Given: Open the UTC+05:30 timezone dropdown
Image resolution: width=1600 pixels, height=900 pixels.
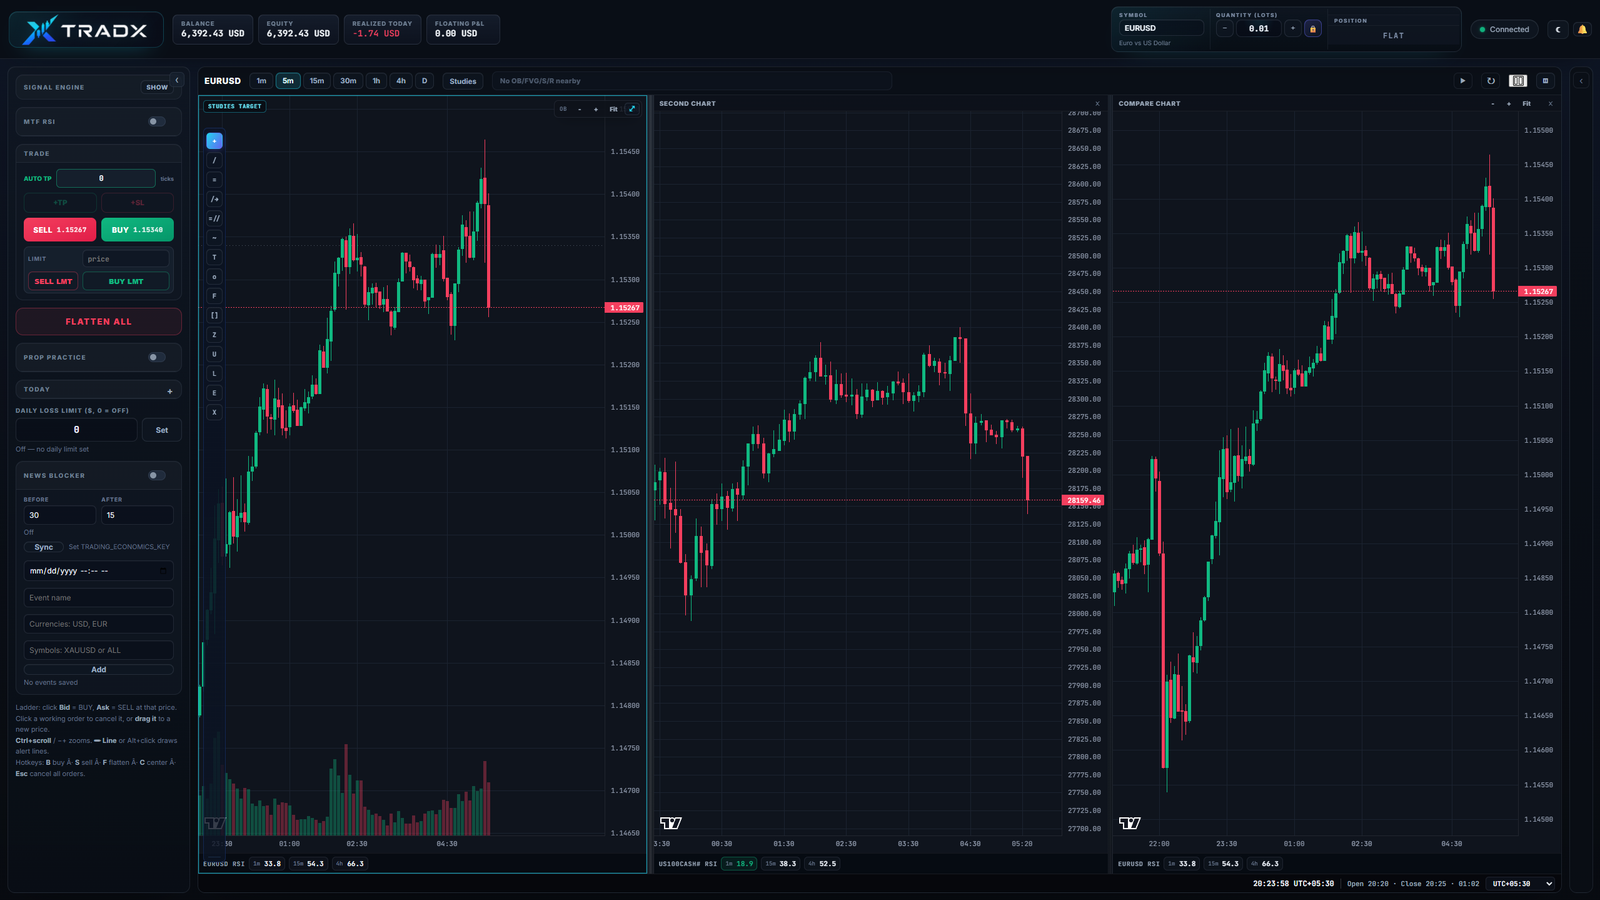Looking at the screenshot, I should tap(1521, 883).
